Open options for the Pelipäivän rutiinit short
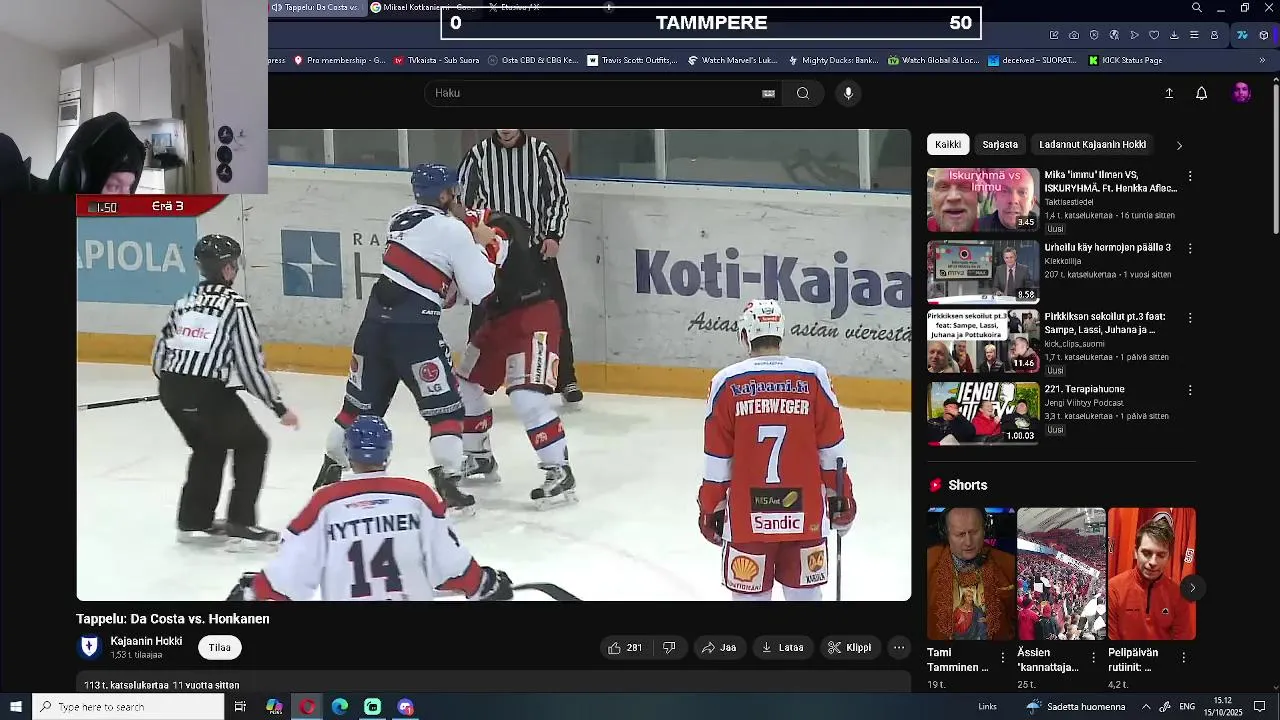1280x720 pixels. 1183,657
